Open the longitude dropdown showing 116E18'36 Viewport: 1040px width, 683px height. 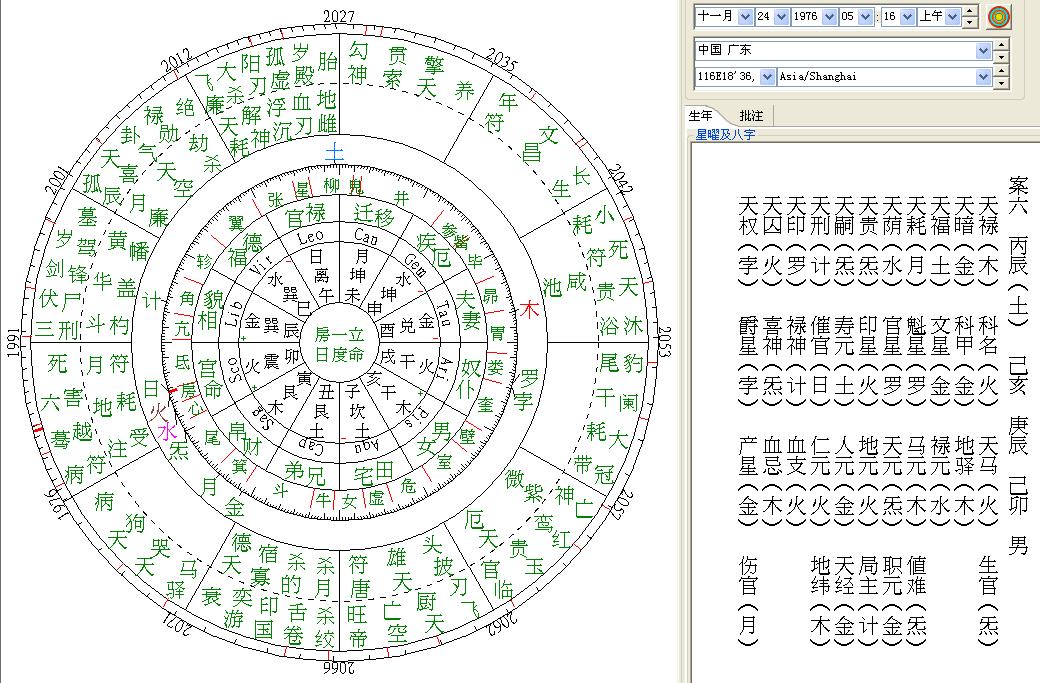pos(767,77)
